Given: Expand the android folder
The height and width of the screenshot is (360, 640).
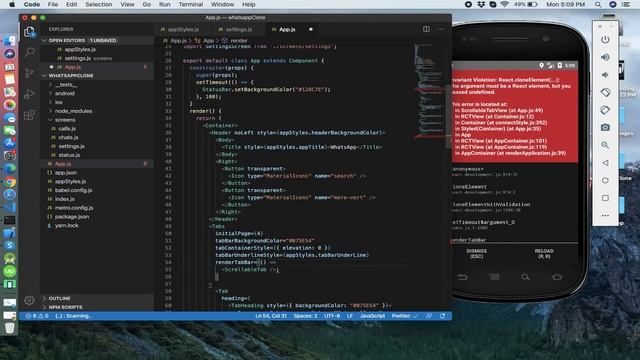Looking at the screenshot, I should [97, 93].
